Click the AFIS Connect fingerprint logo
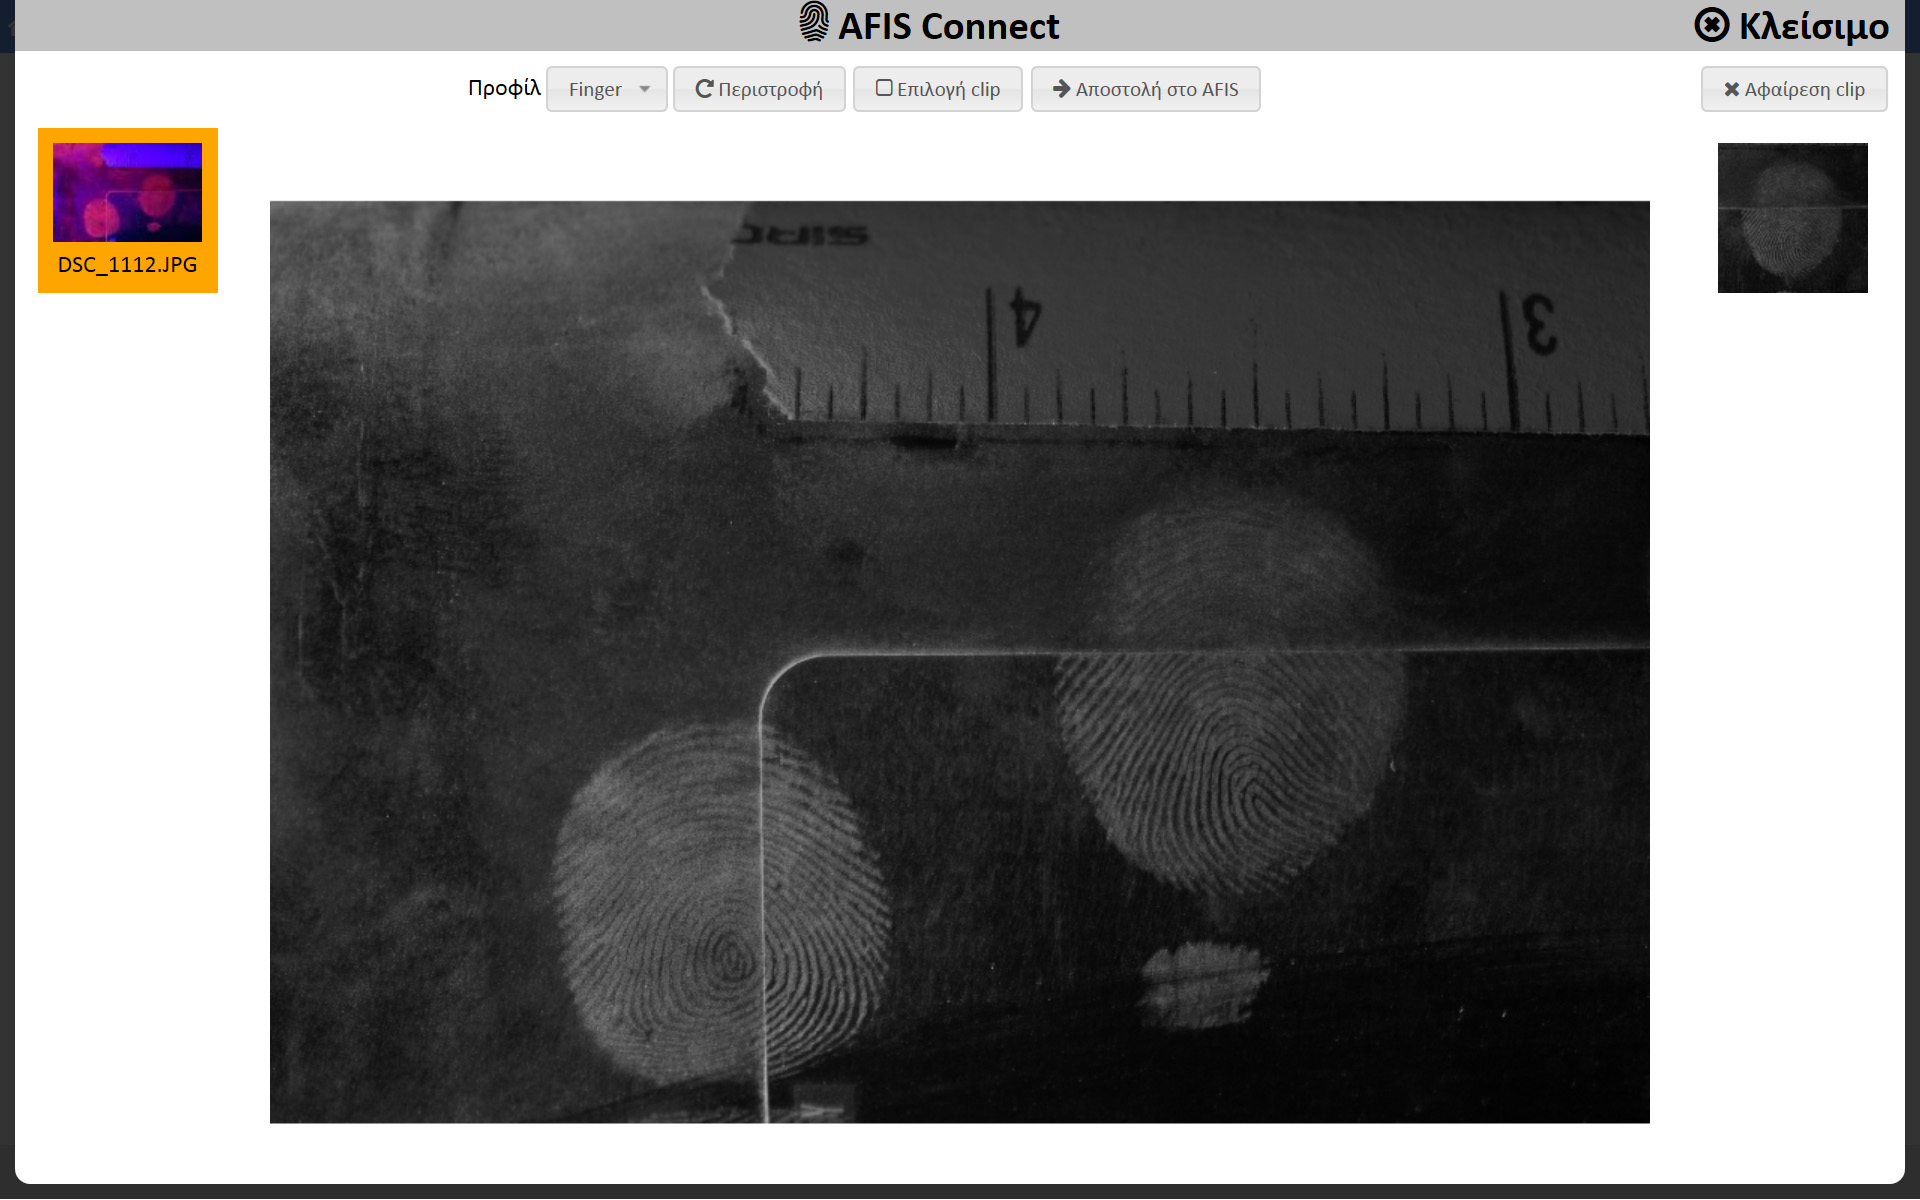Viewport: 1920px width, 1200px height. tap(813, 22)
